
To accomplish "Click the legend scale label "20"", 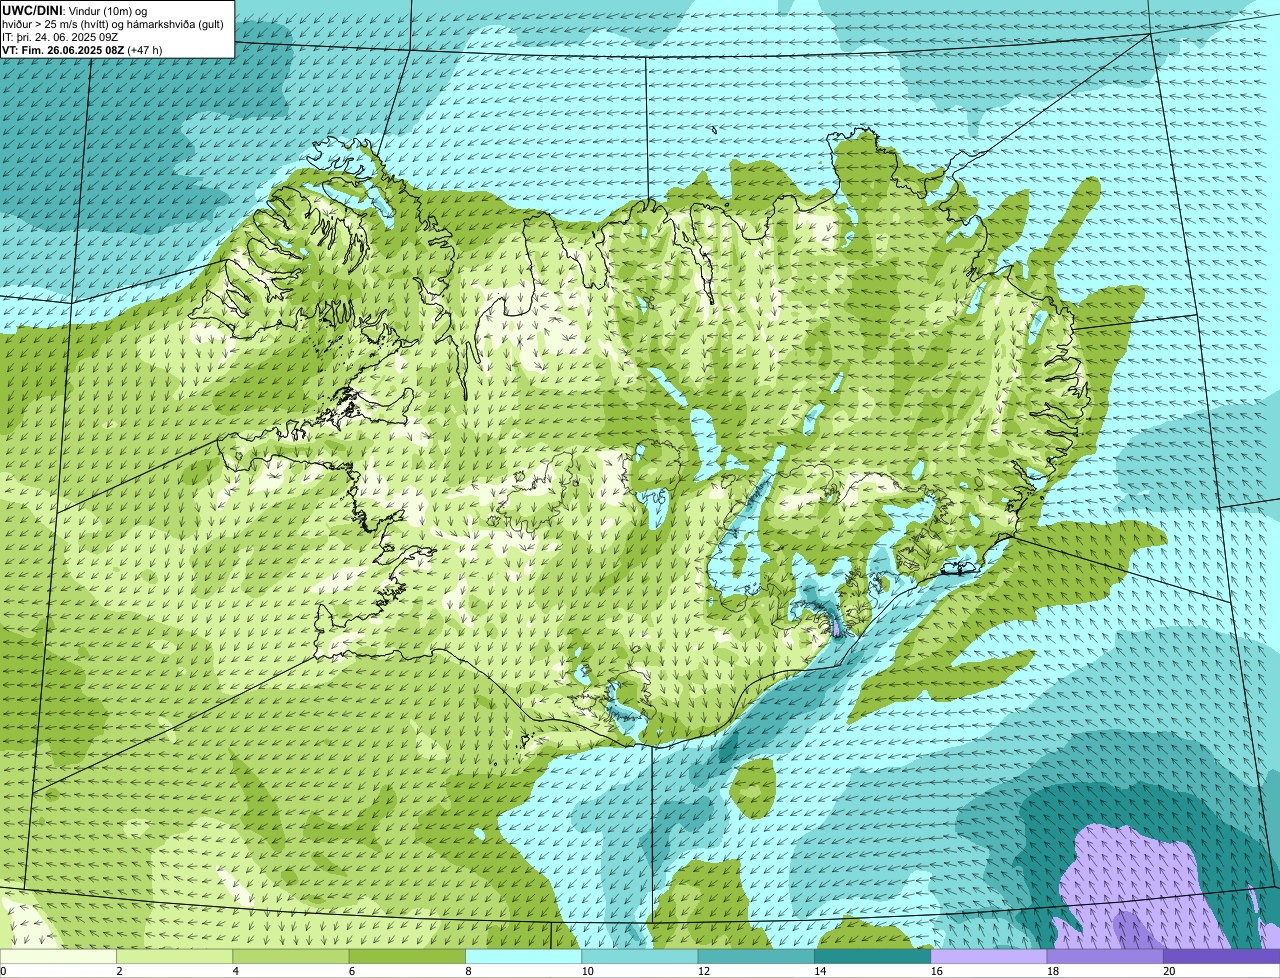I will [x=1168, y=971].
